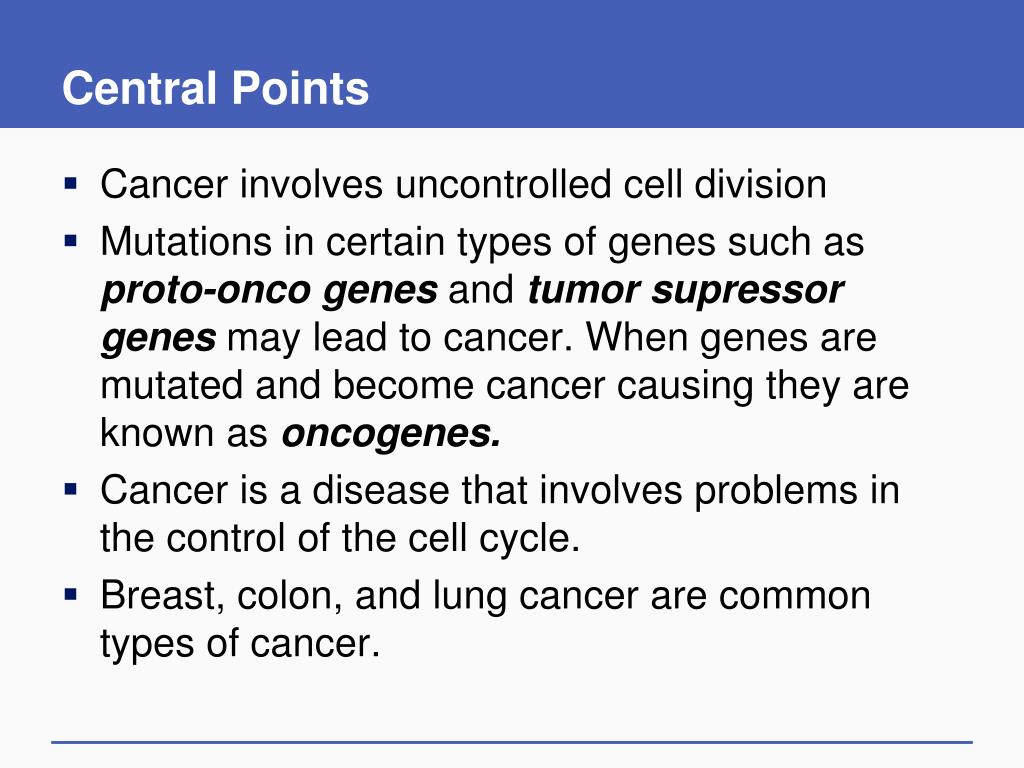Screen dimensions: 1024x768
Task: Click the bullet marker beside 'Cancer is a disease'
Action: pyautogui.click(x=71, y=489)
